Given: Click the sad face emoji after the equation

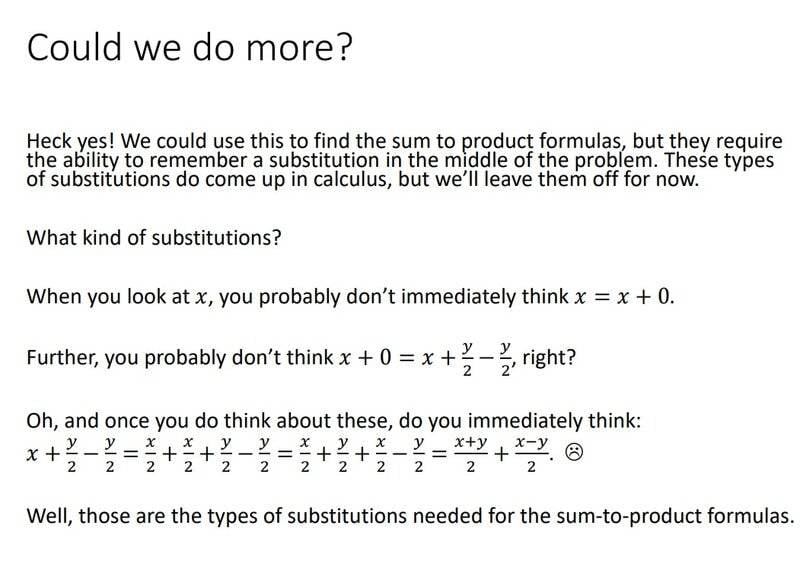Looking at the screenshot, I should click(574, 454).
